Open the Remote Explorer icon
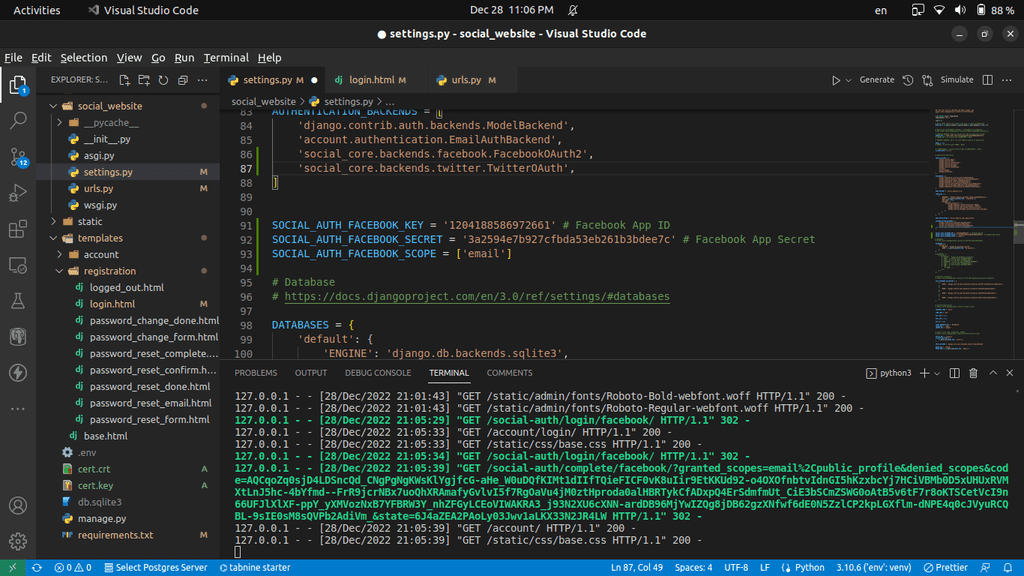 (18, 265)
